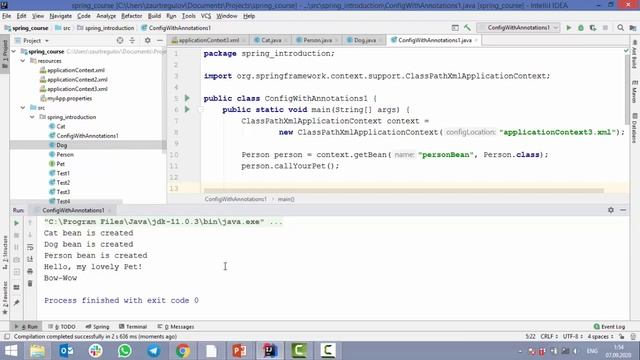This screenshot has height=360, width=640.
Task: Open the Maven side tool window
Action: [634, 92]
